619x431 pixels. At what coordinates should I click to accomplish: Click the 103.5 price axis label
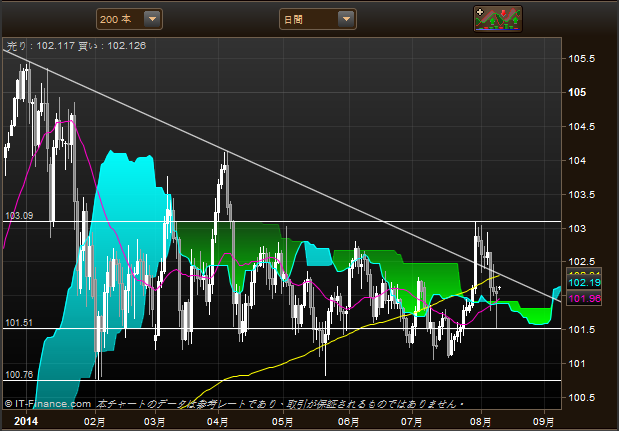click(582, 195)
